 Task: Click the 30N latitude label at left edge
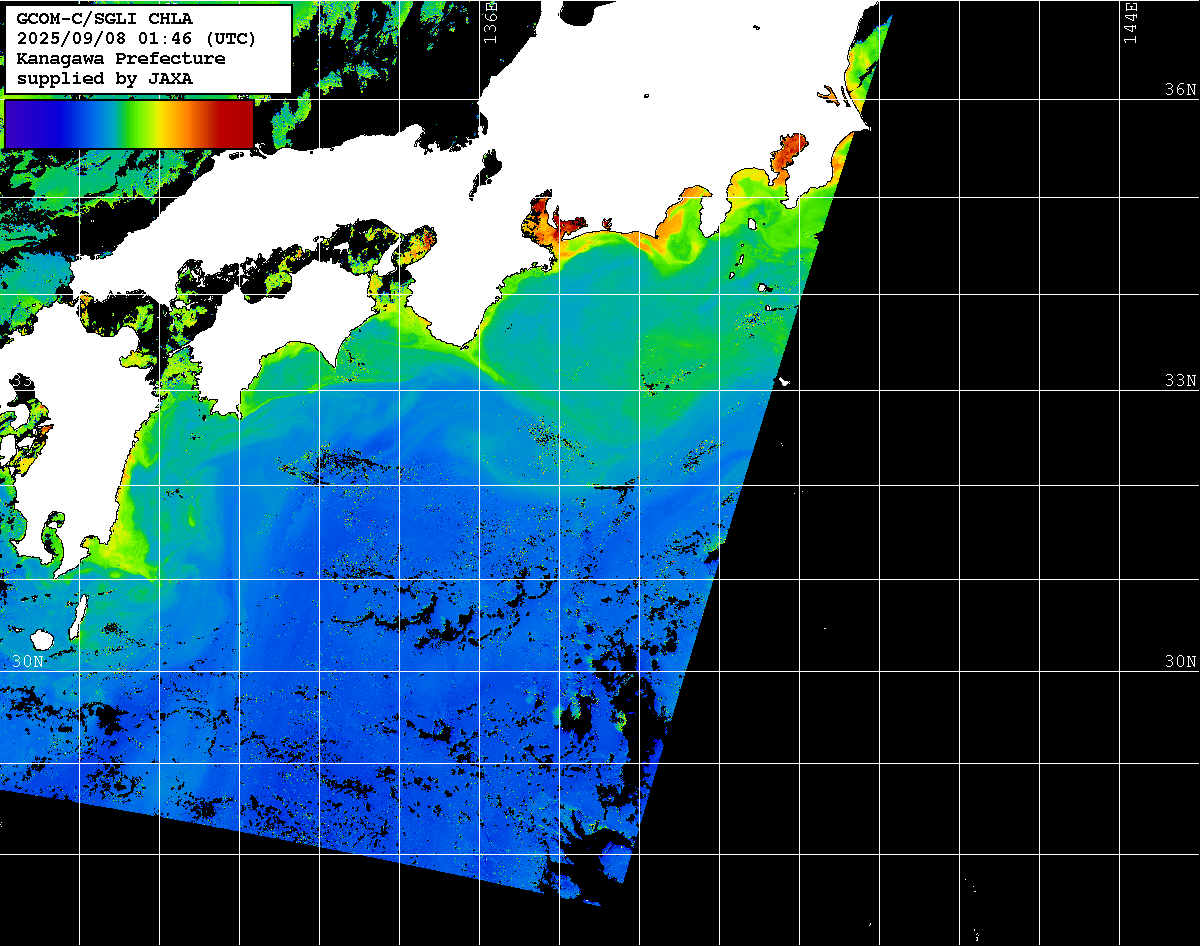(29, 661)
